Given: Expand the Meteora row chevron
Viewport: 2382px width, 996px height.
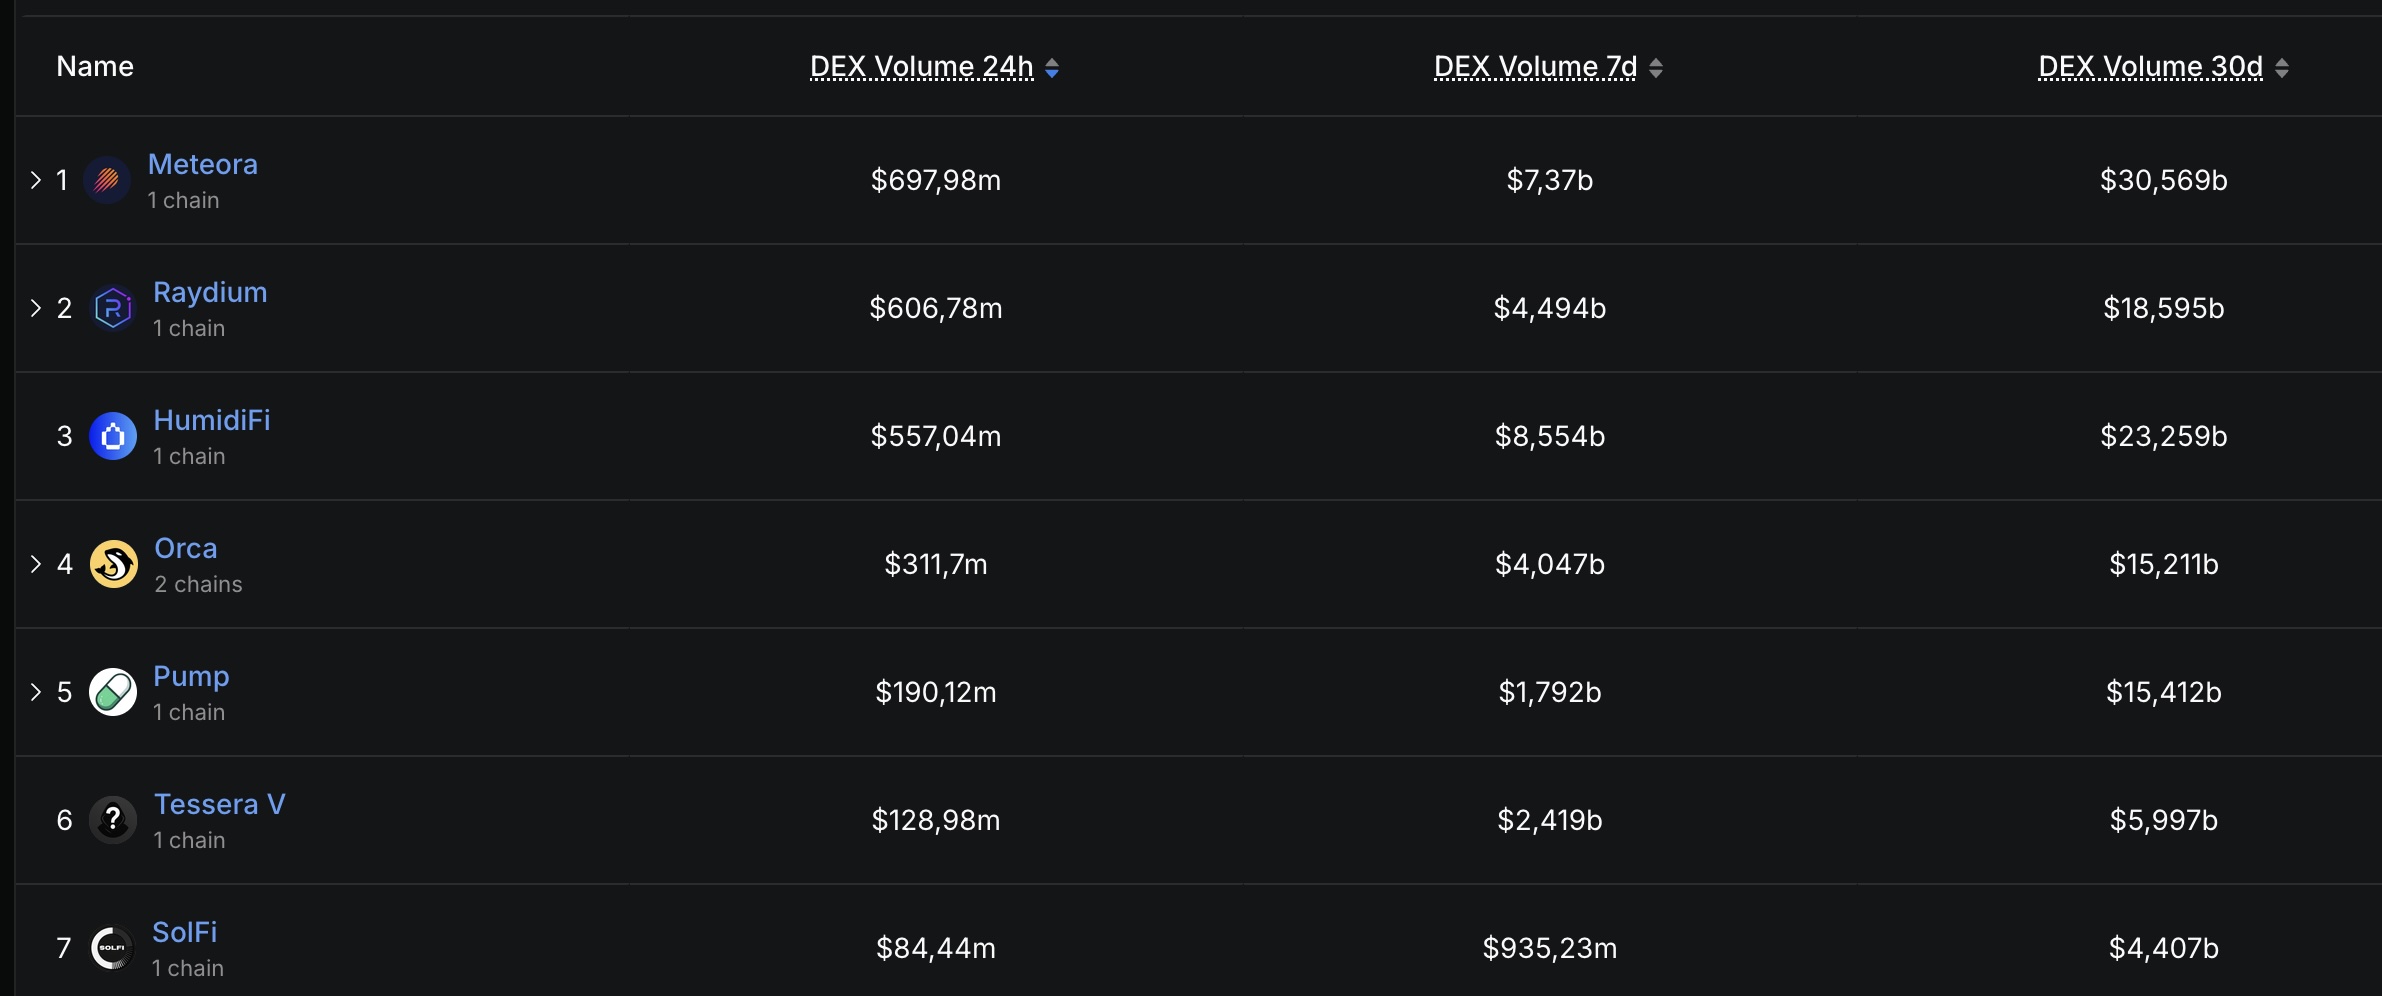Looking at the screenshot, I should pos(36,180).
